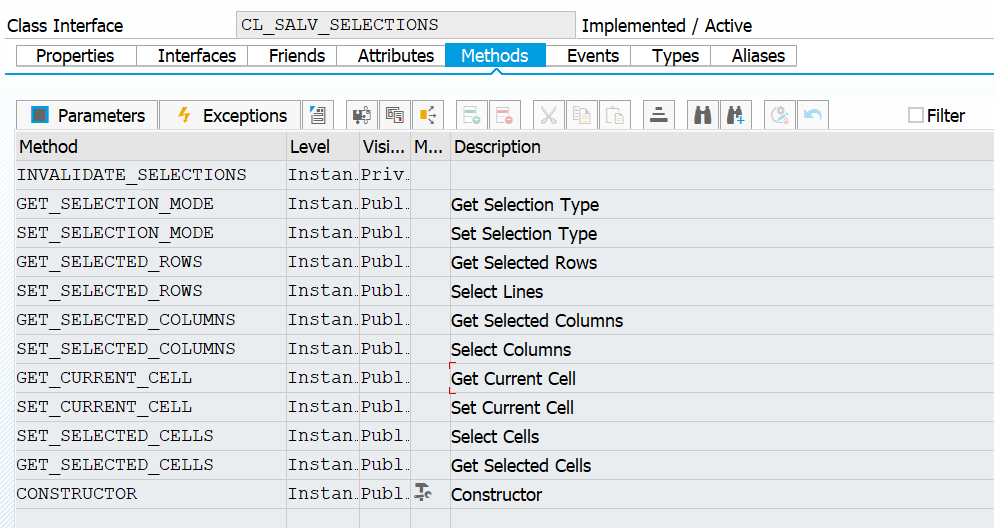
Task: Click the 'Constructor' description cell
Action: 722,494
